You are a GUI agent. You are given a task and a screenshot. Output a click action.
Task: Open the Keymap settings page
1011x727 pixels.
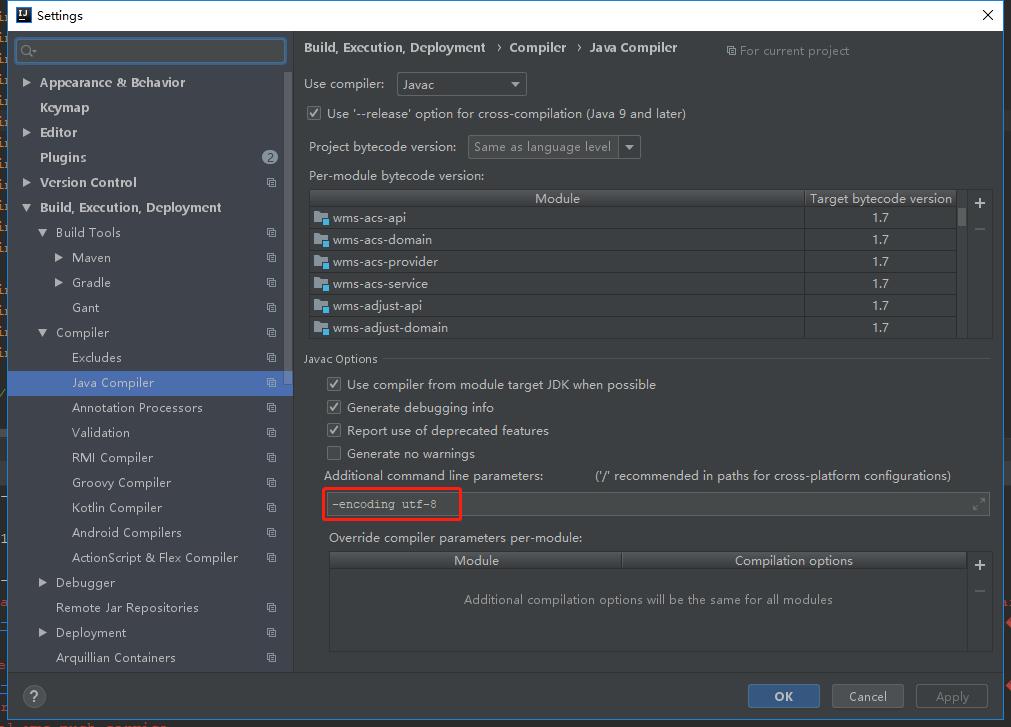click(64, 108)
